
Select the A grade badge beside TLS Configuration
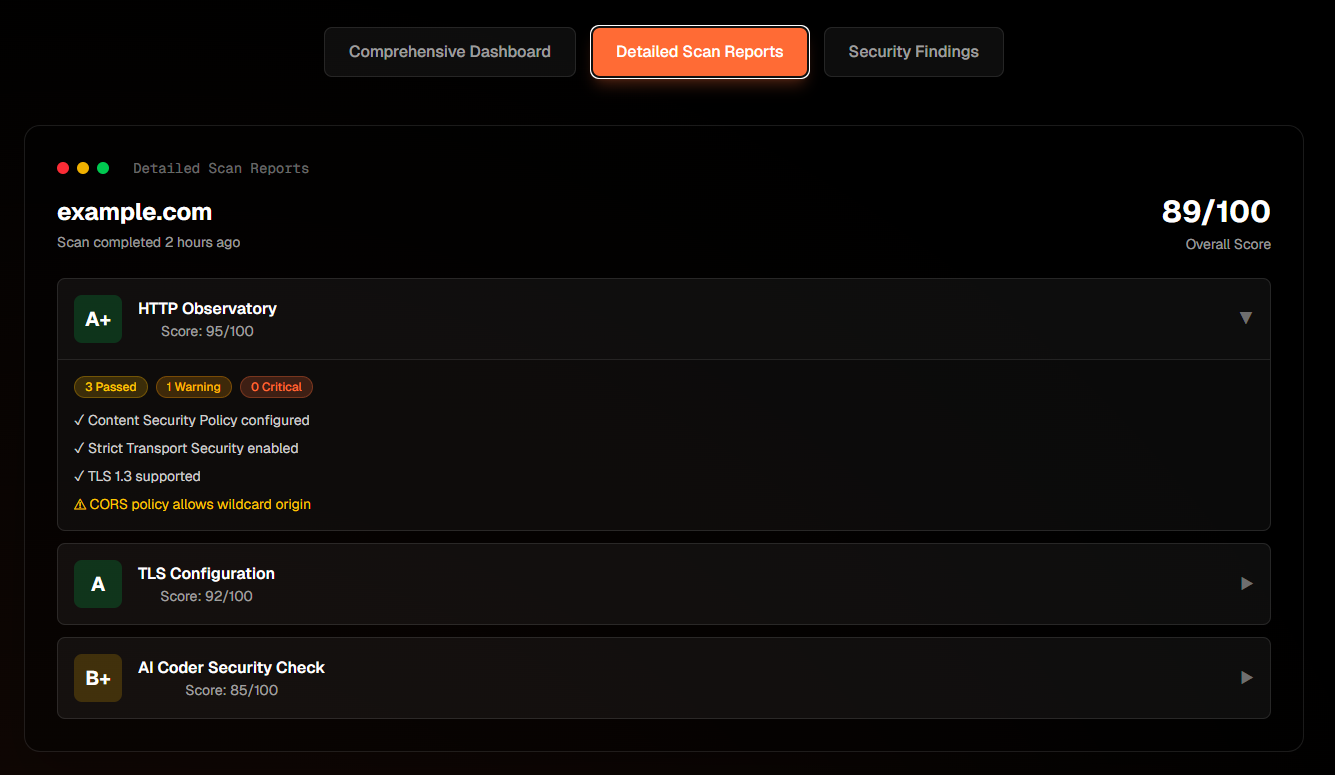(97, 583)
